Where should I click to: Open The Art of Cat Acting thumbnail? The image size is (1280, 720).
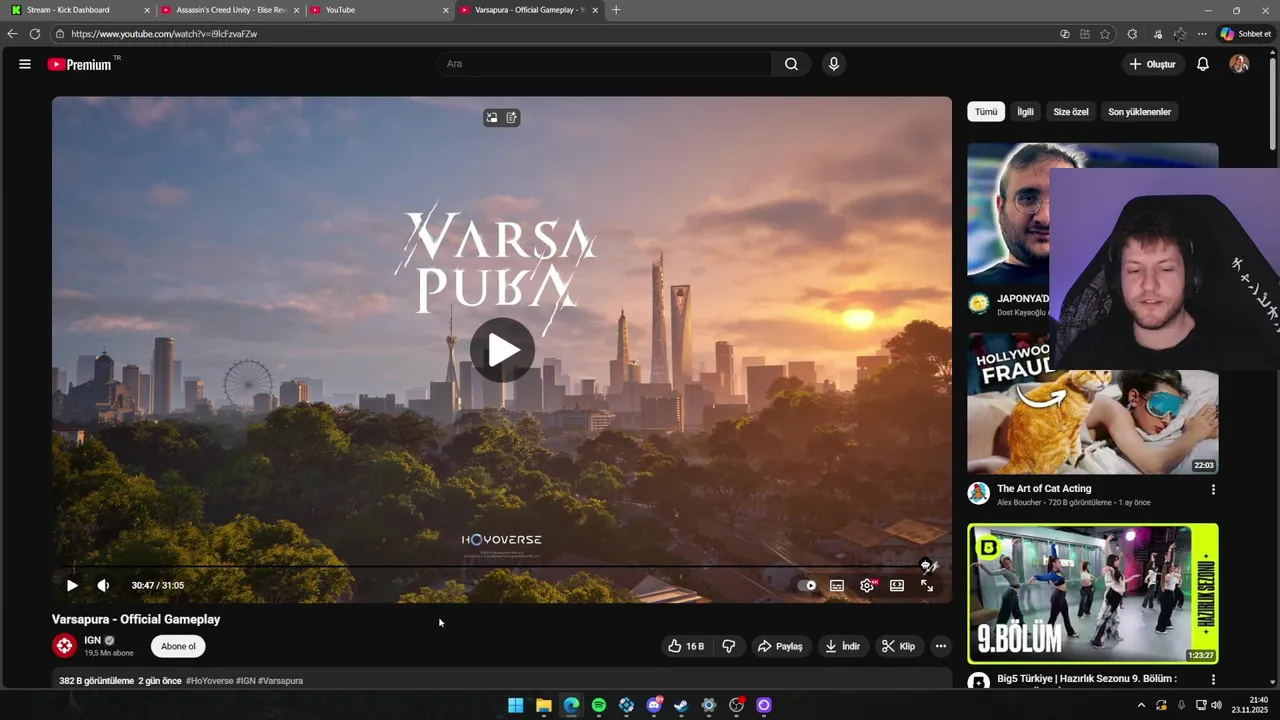(x=1092, y=403)
